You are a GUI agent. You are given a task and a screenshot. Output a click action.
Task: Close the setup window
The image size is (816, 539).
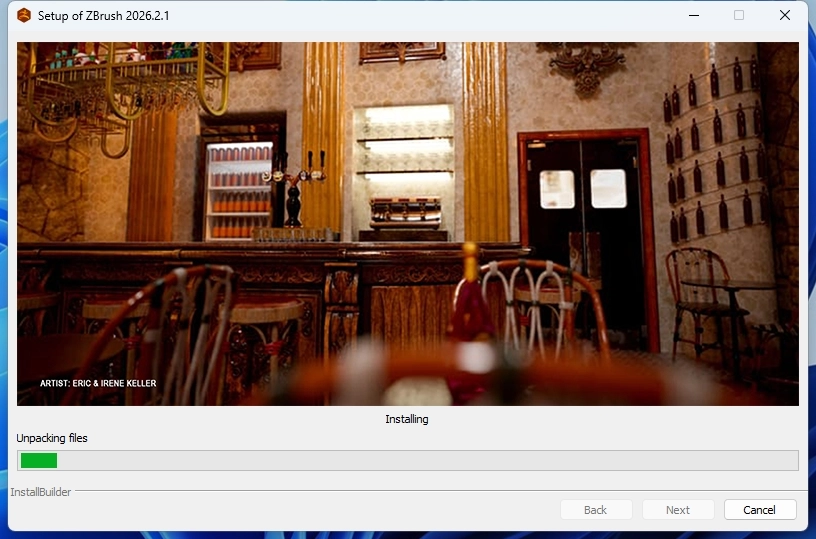pyautogui.click(x=785, y=15)
